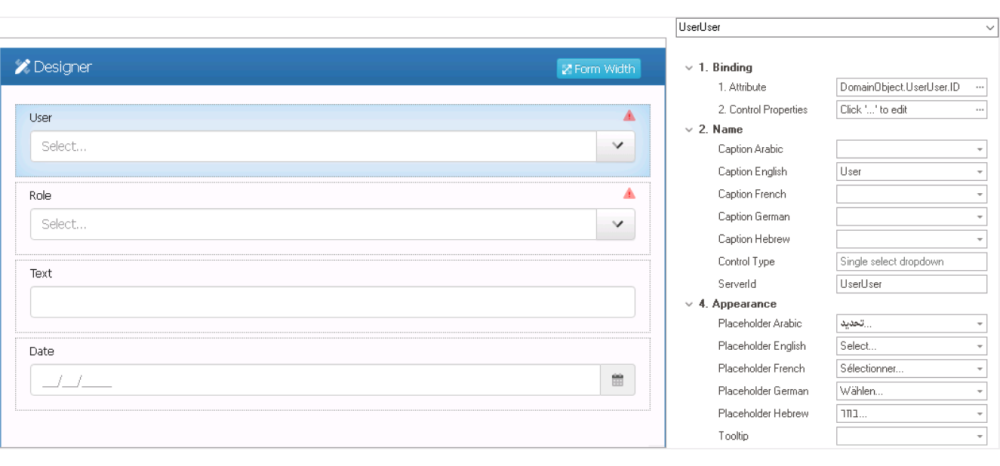The height and width of the screenshot is (466, 1000).
Task: Click the red warning icon on User field
Action: tap(629, 115)
